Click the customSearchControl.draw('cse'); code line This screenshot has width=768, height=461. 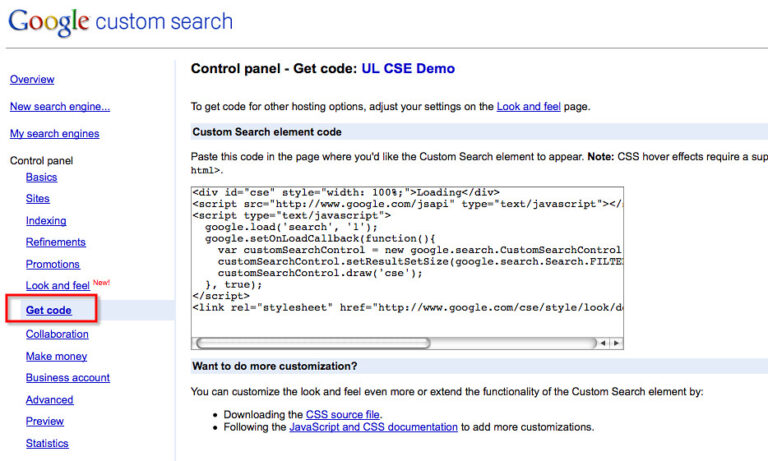coord(320,273)
